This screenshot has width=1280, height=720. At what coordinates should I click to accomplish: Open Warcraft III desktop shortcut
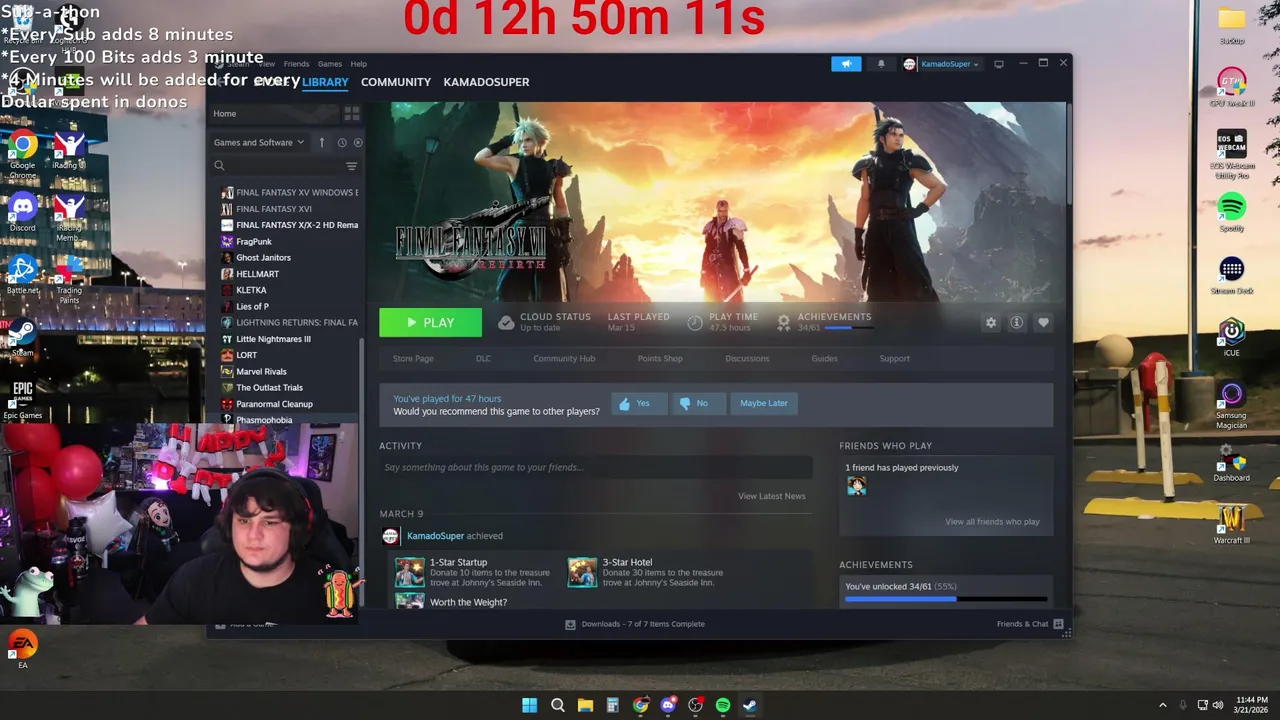(x=1232, y=524)
